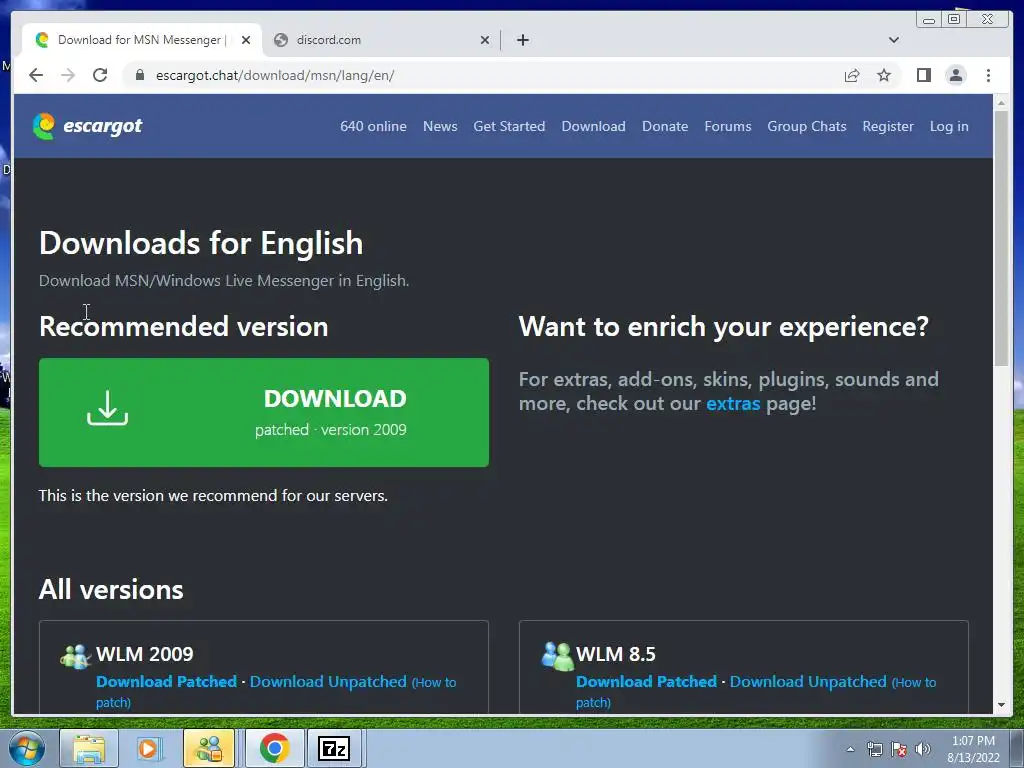This screenshot has height=768, width=1024.
Task: Close the Download for MSN Messenger tab
Action: 246,40
